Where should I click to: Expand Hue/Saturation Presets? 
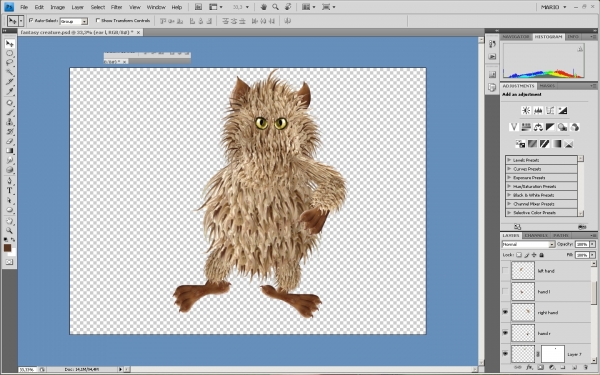509,186
